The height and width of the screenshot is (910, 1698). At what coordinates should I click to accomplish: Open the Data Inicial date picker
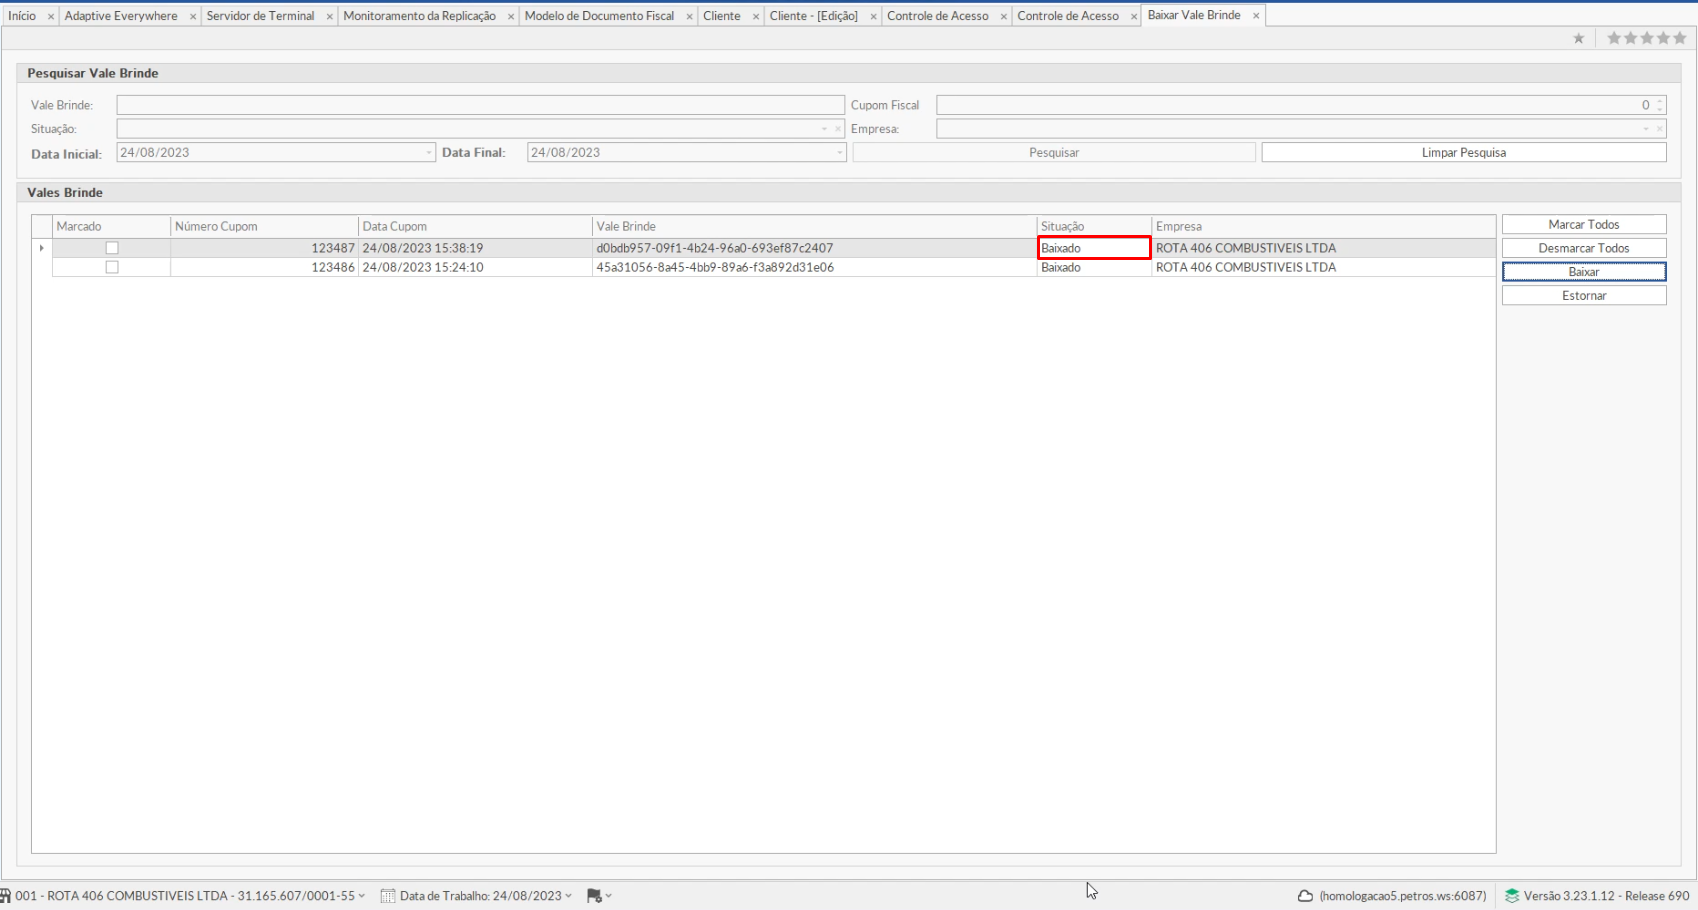[429, 153]
